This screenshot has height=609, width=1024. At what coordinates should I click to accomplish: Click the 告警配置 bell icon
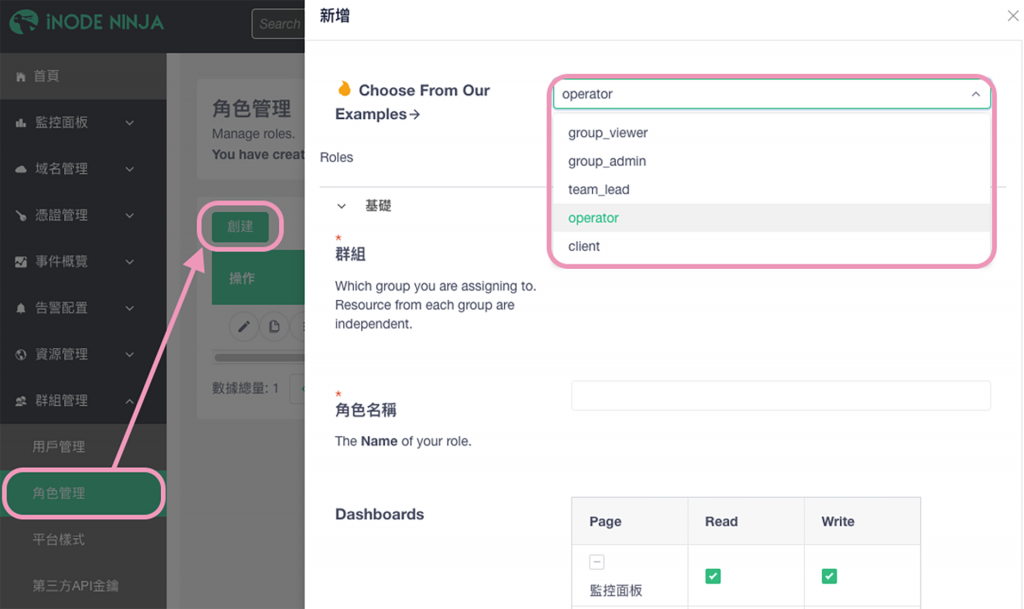21,308
